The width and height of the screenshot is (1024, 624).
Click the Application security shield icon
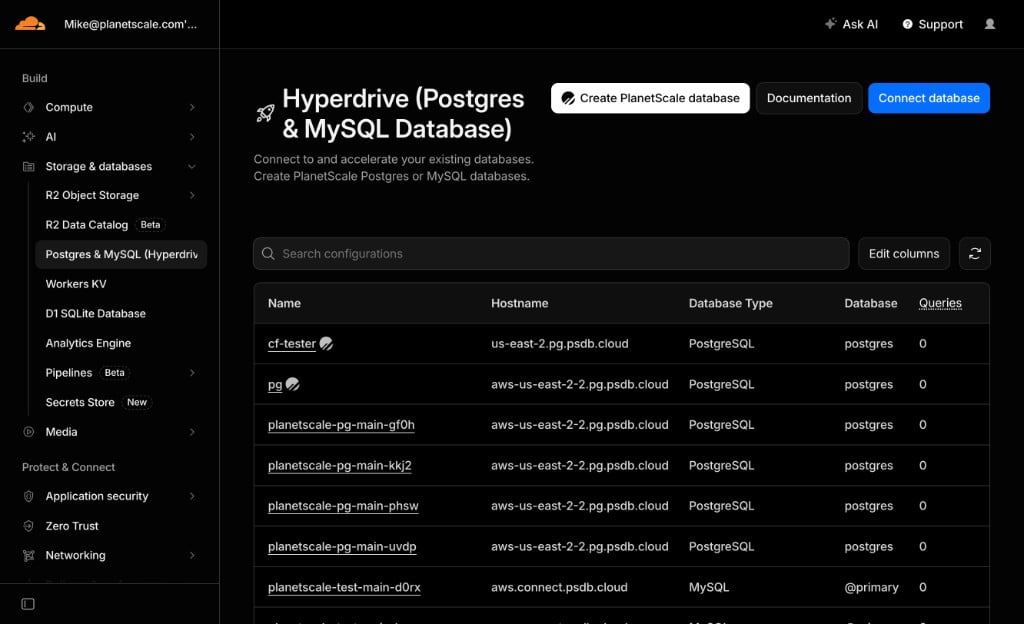(29, 496)
